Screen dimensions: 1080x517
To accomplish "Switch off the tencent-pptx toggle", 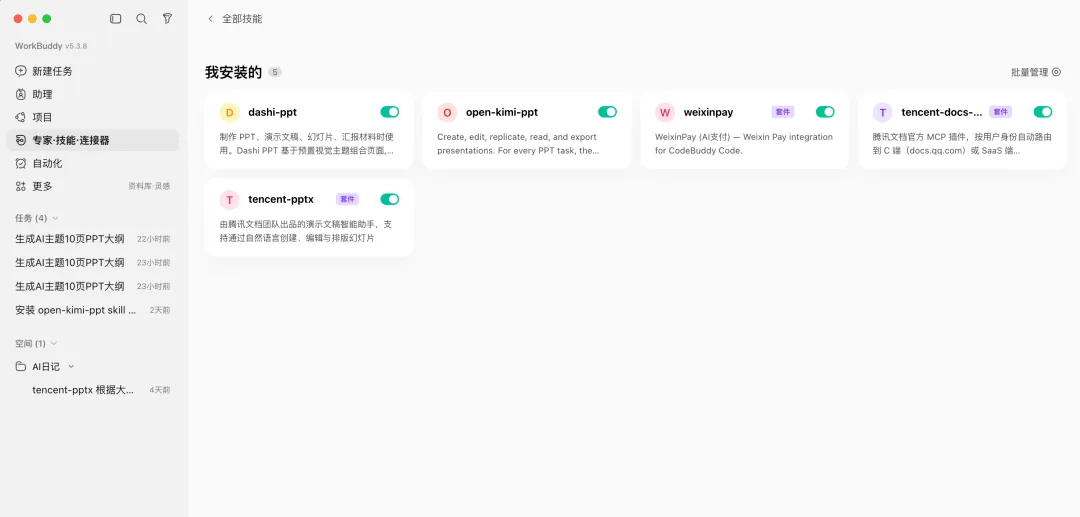I will (390, 199).
